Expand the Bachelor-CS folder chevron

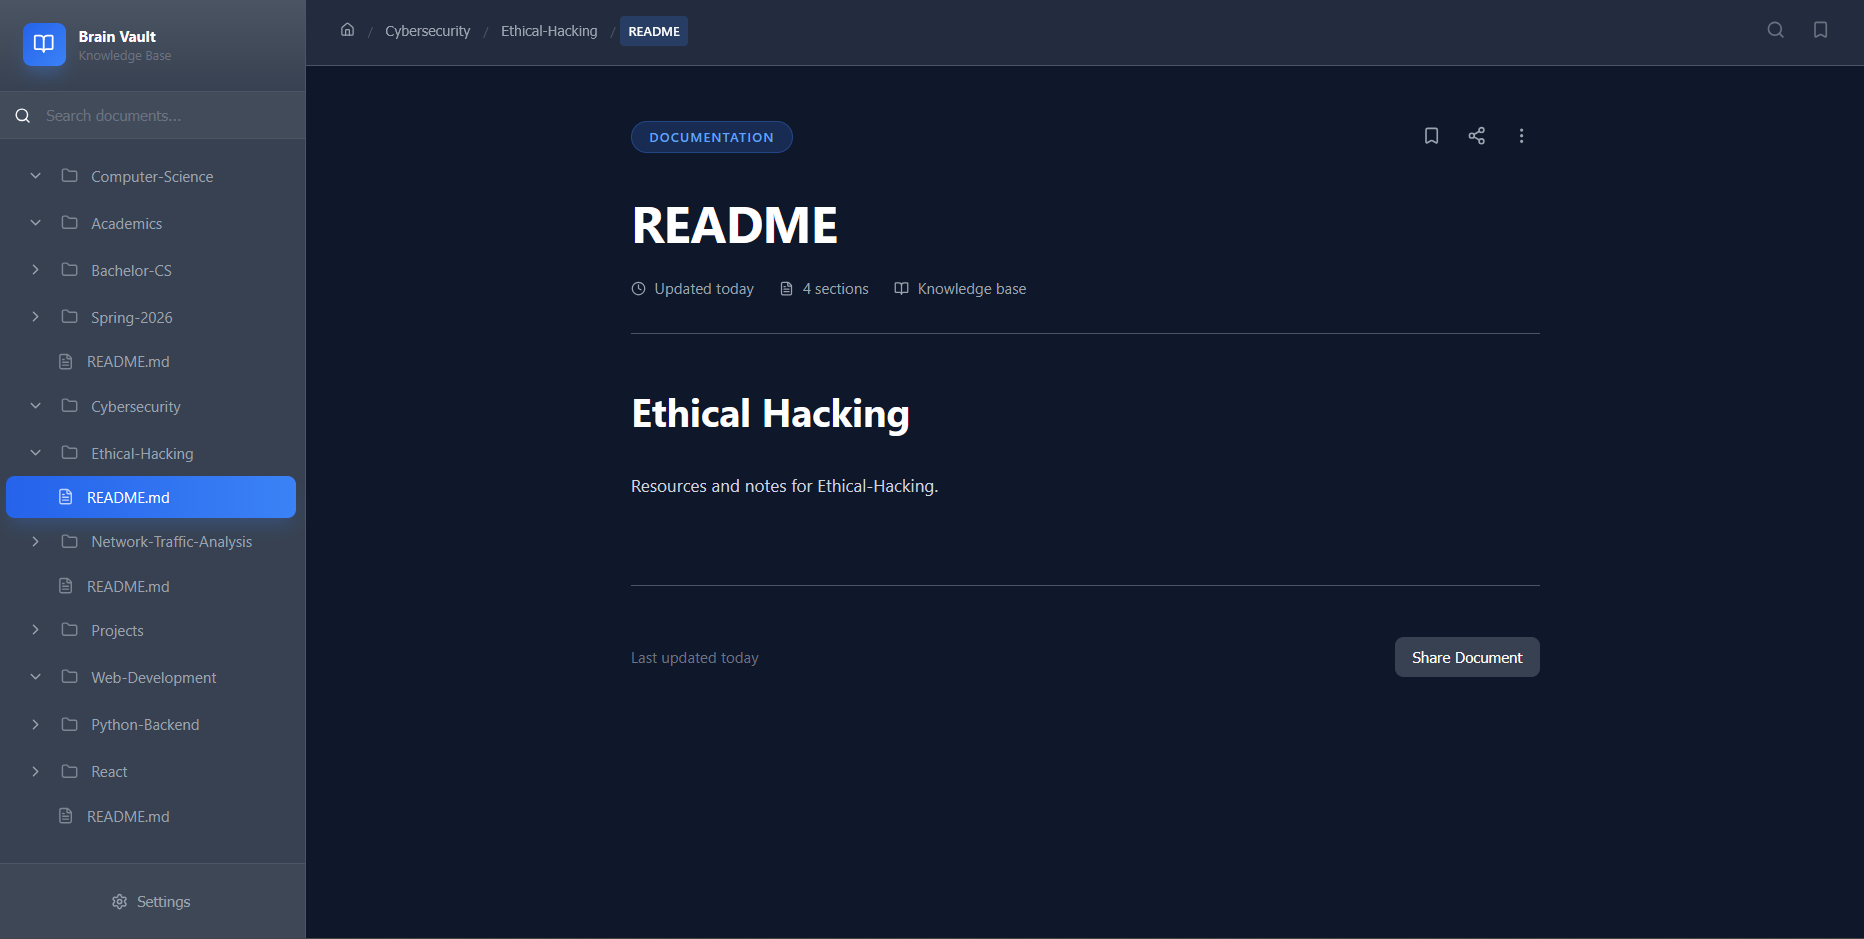[36, 270]
